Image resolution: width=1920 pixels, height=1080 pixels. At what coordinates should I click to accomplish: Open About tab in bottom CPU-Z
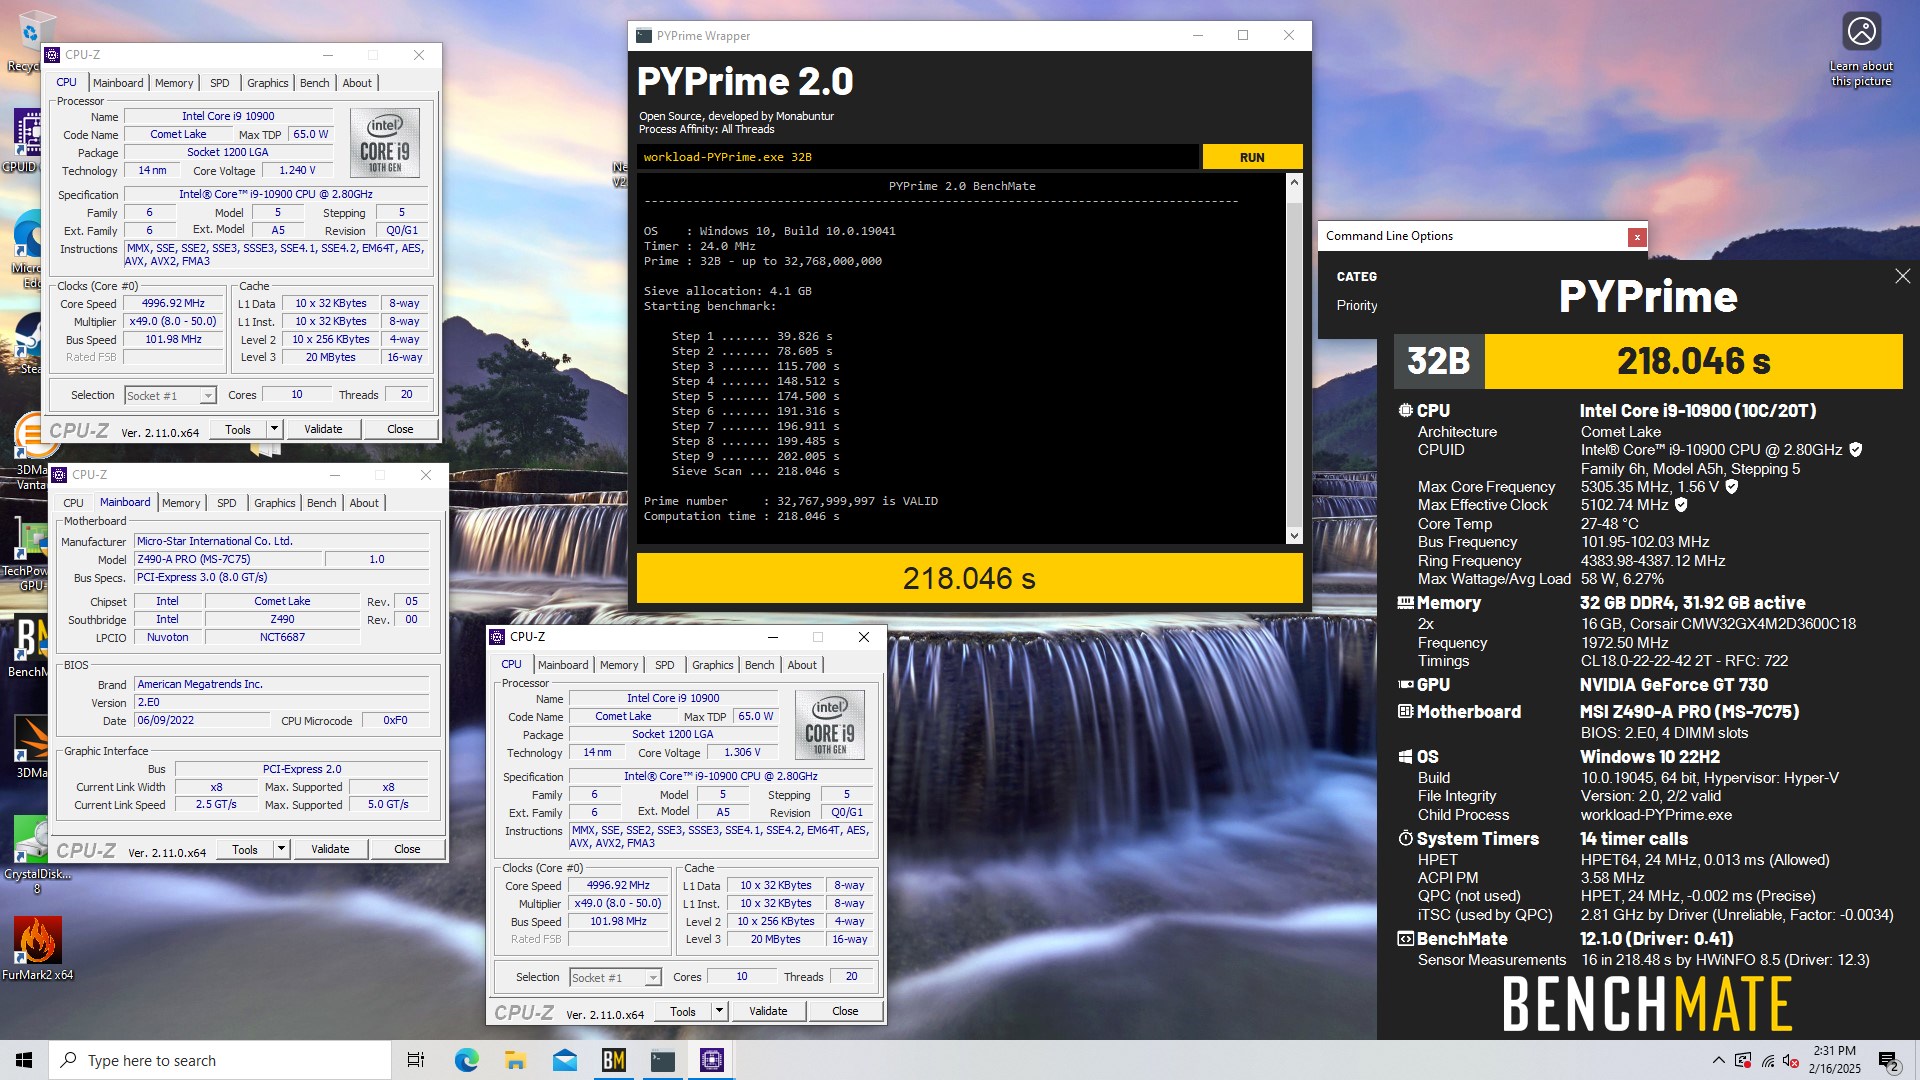point(802,665)
